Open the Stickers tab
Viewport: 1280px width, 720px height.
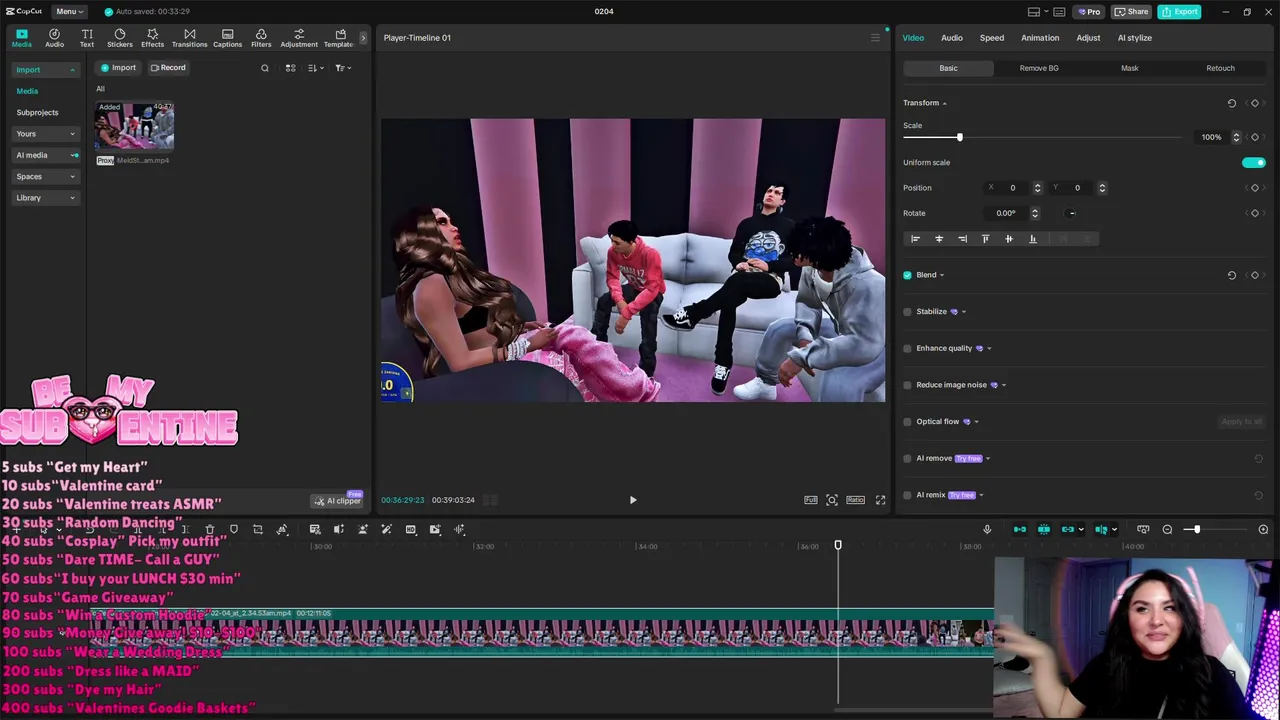(x=120, y=38)
